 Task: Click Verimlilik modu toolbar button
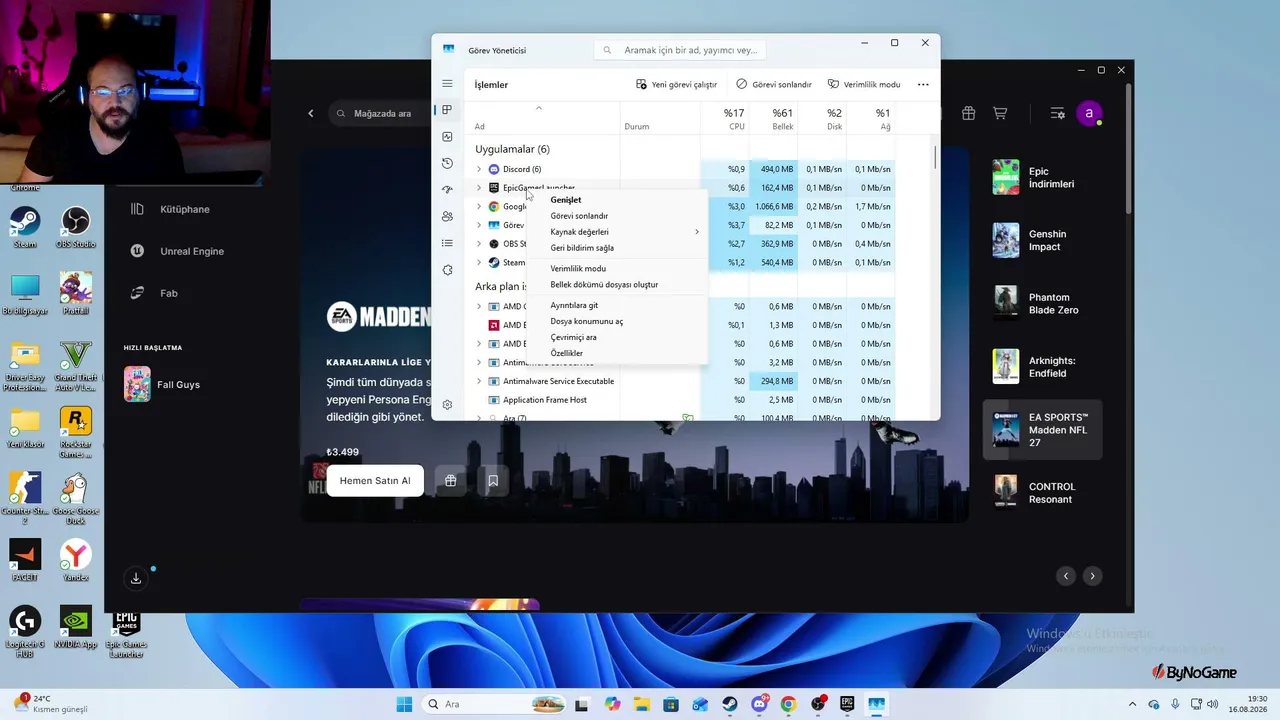pyautogui.click(x=864, y=85)
